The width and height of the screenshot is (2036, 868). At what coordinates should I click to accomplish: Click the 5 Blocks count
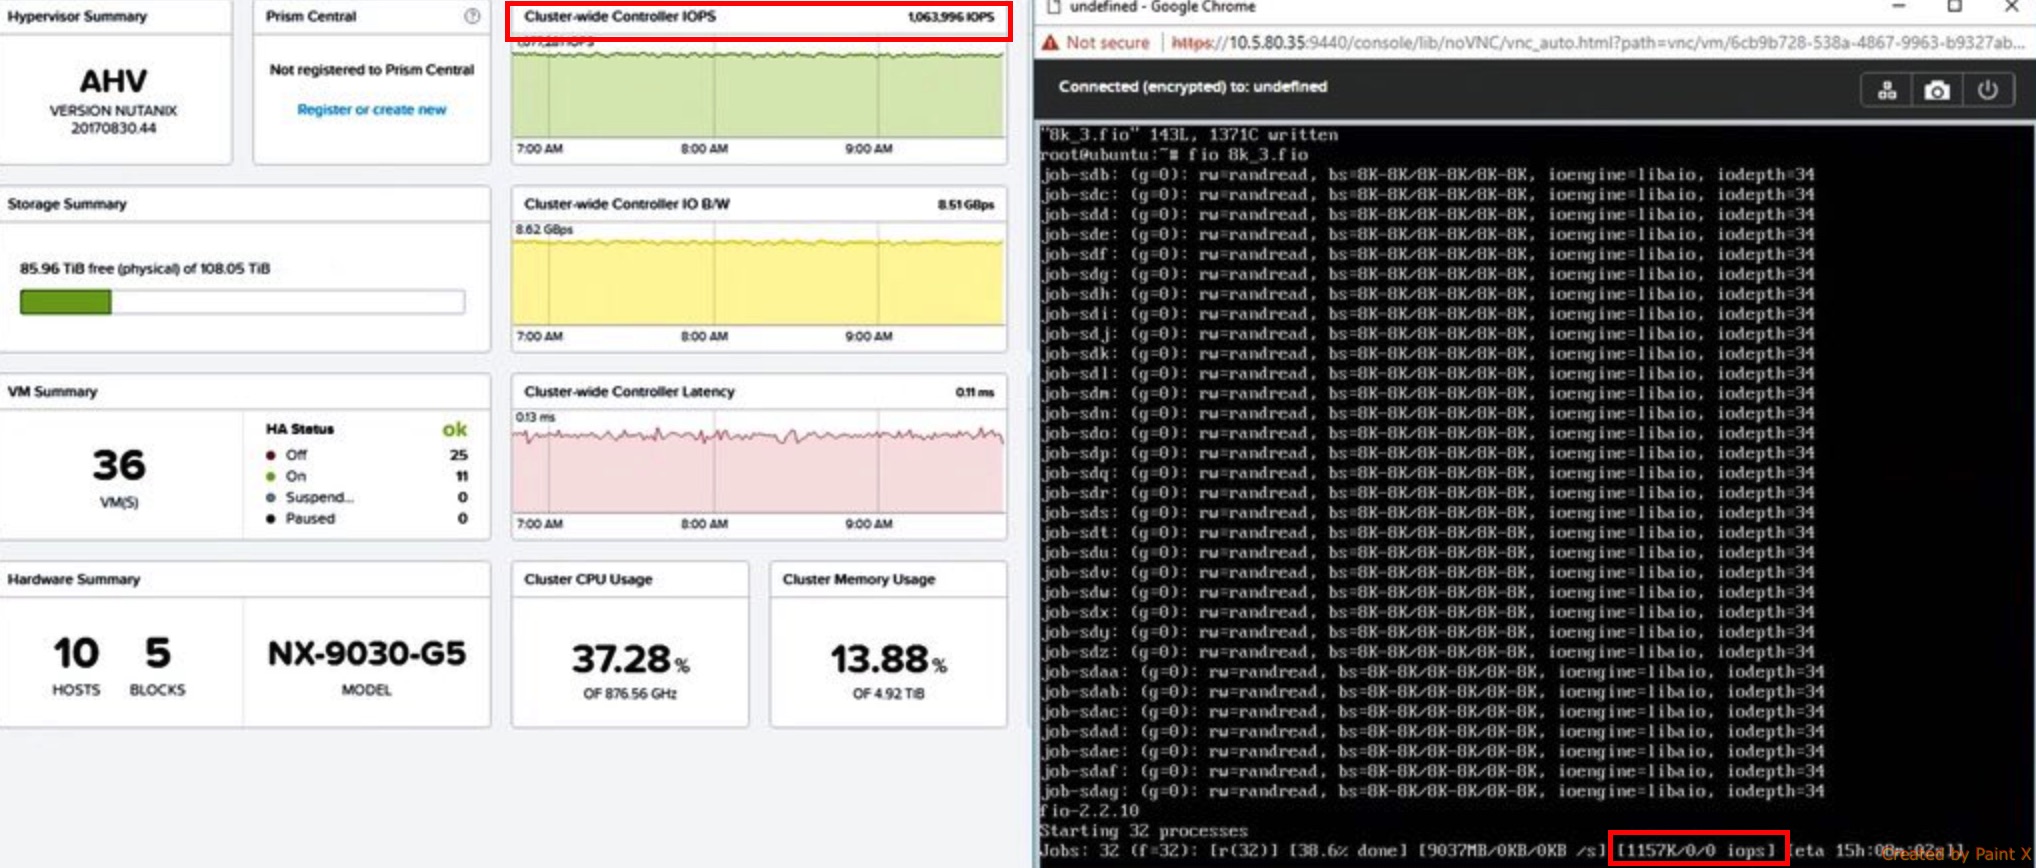tap(157, 654)
